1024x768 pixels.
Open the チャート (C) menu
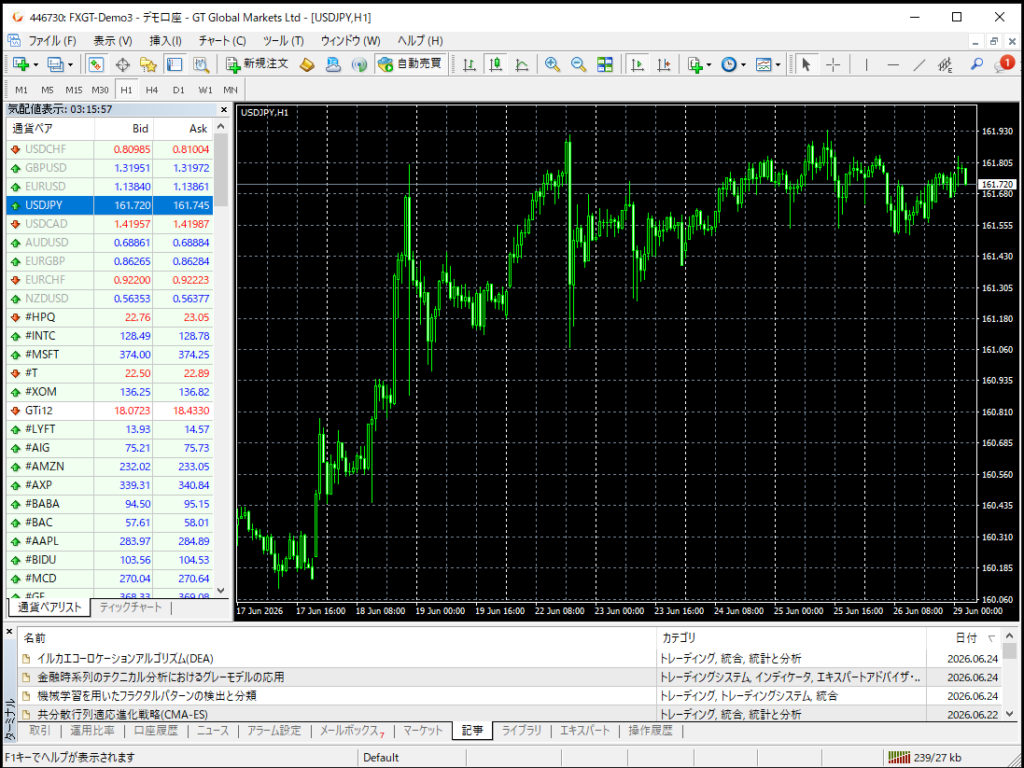pyautogui.click(x=222, y=40)
